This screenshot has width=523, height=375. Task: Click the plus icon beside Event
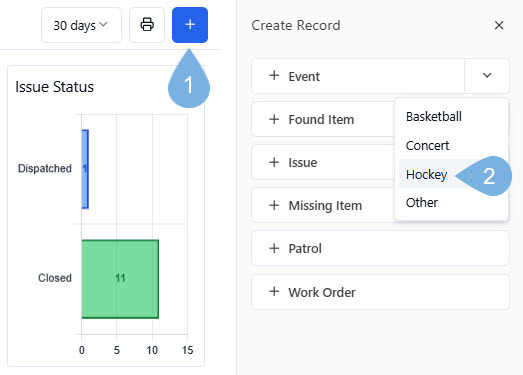click(274, 75)
